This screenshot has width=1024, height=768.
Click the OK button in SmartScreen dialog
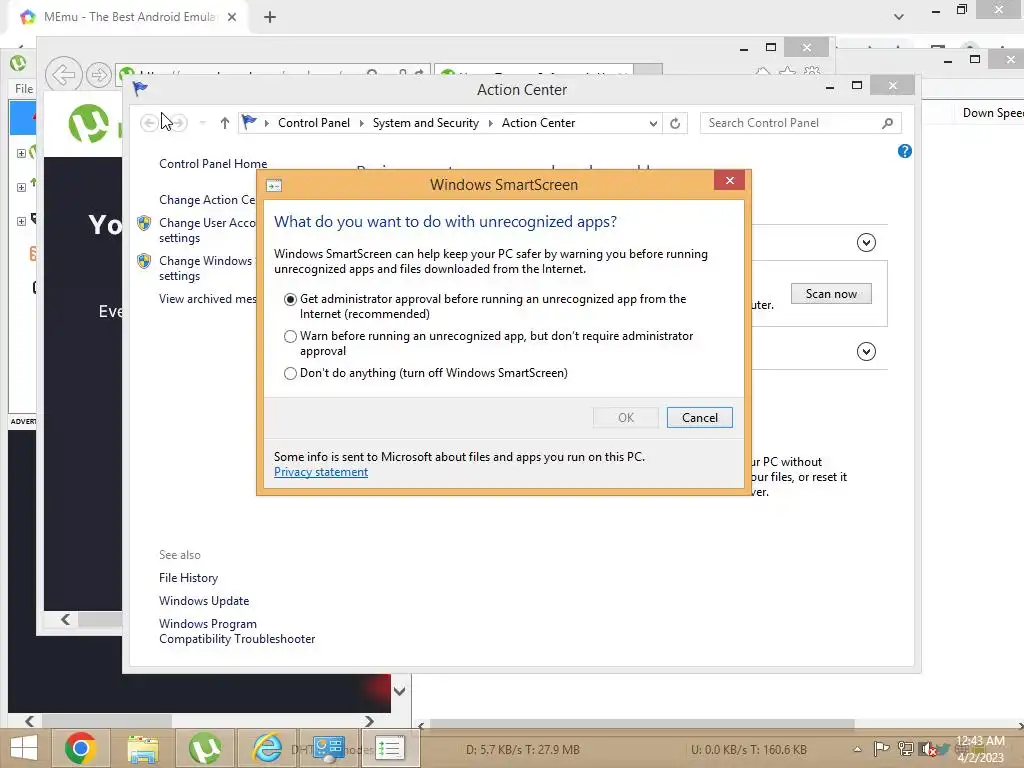[x=626, y=418]
